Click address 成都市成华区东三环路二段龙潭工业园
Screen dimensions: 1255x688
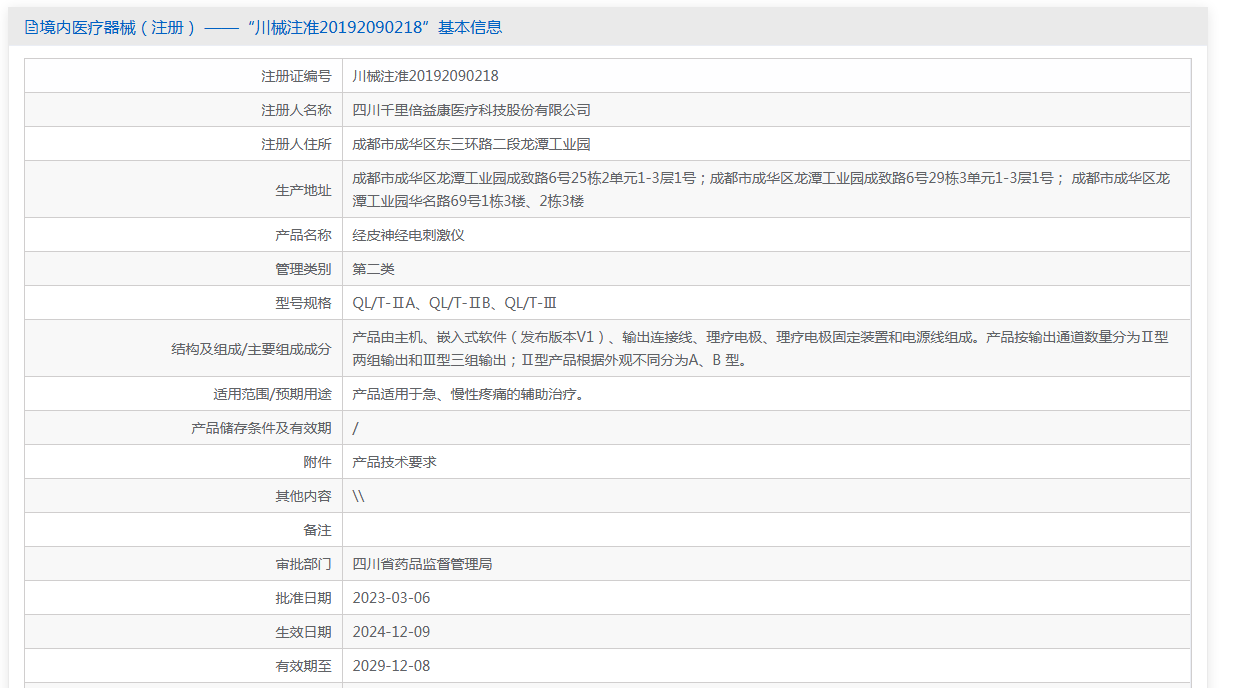tap(472, 144)
